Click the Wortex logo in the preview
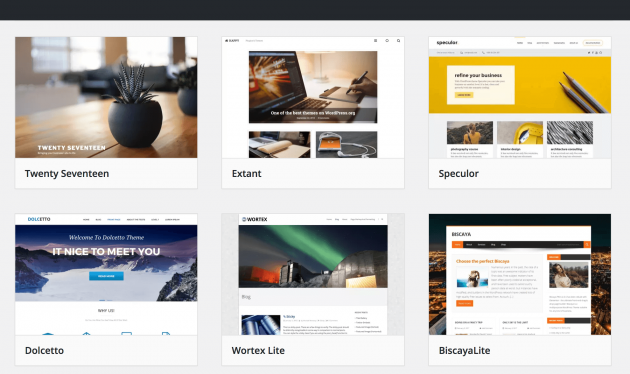Viewport: 630px width, 374px height. tap(254, 219)
